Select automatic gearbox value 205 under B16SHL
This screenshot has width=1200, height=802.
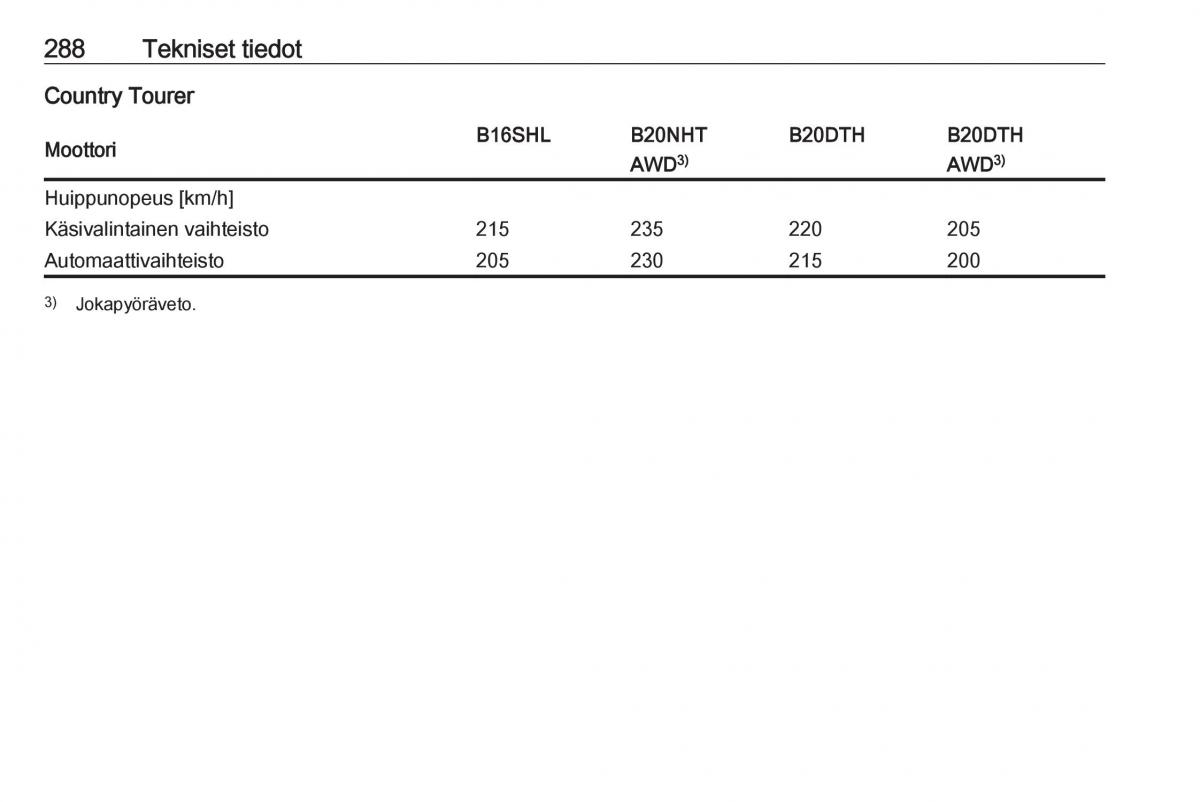coord(492,260)
